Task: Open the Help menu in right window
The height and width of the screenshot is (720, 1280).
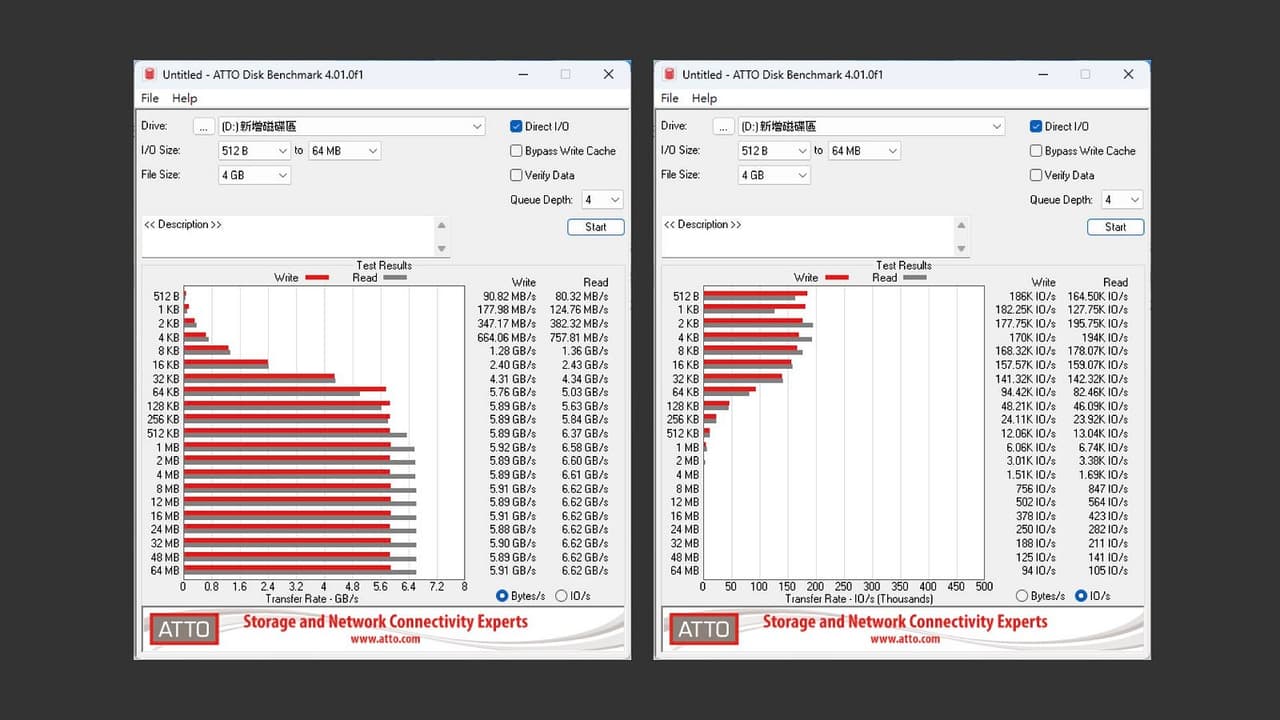Action: click(704, 98)
